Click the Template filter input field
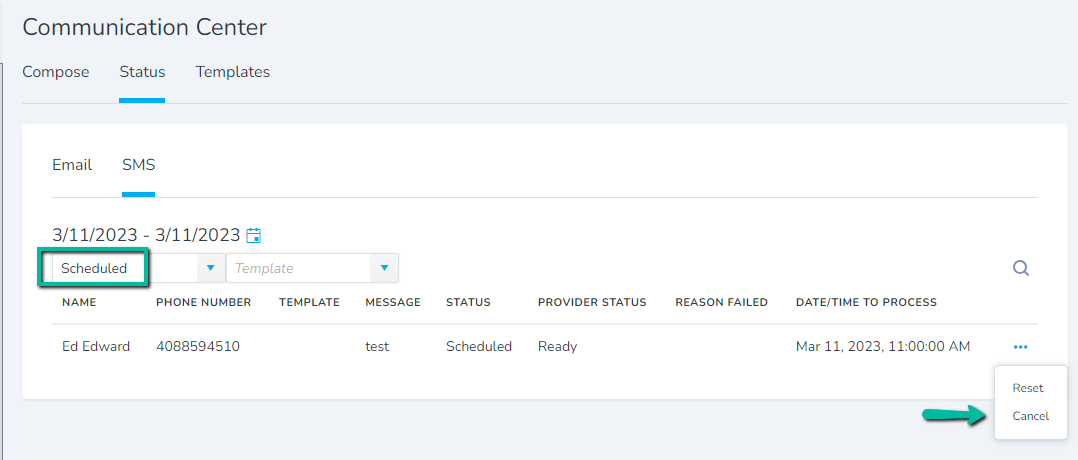 click(x=299, y=268)
